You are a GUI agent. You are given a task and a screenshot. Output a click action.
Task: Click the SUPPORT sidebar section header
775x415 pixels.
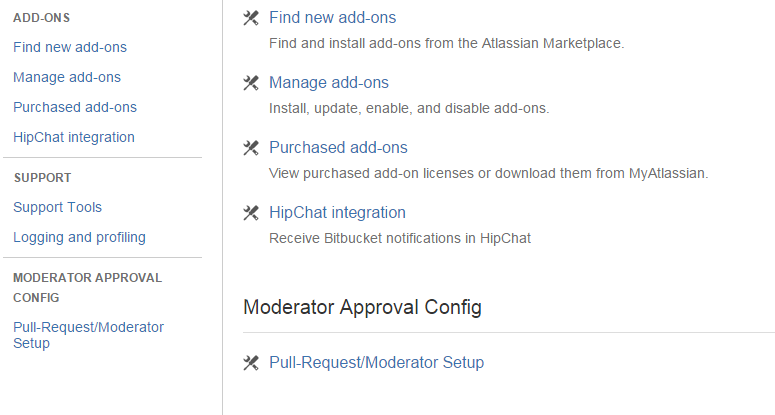pos(43,178)
